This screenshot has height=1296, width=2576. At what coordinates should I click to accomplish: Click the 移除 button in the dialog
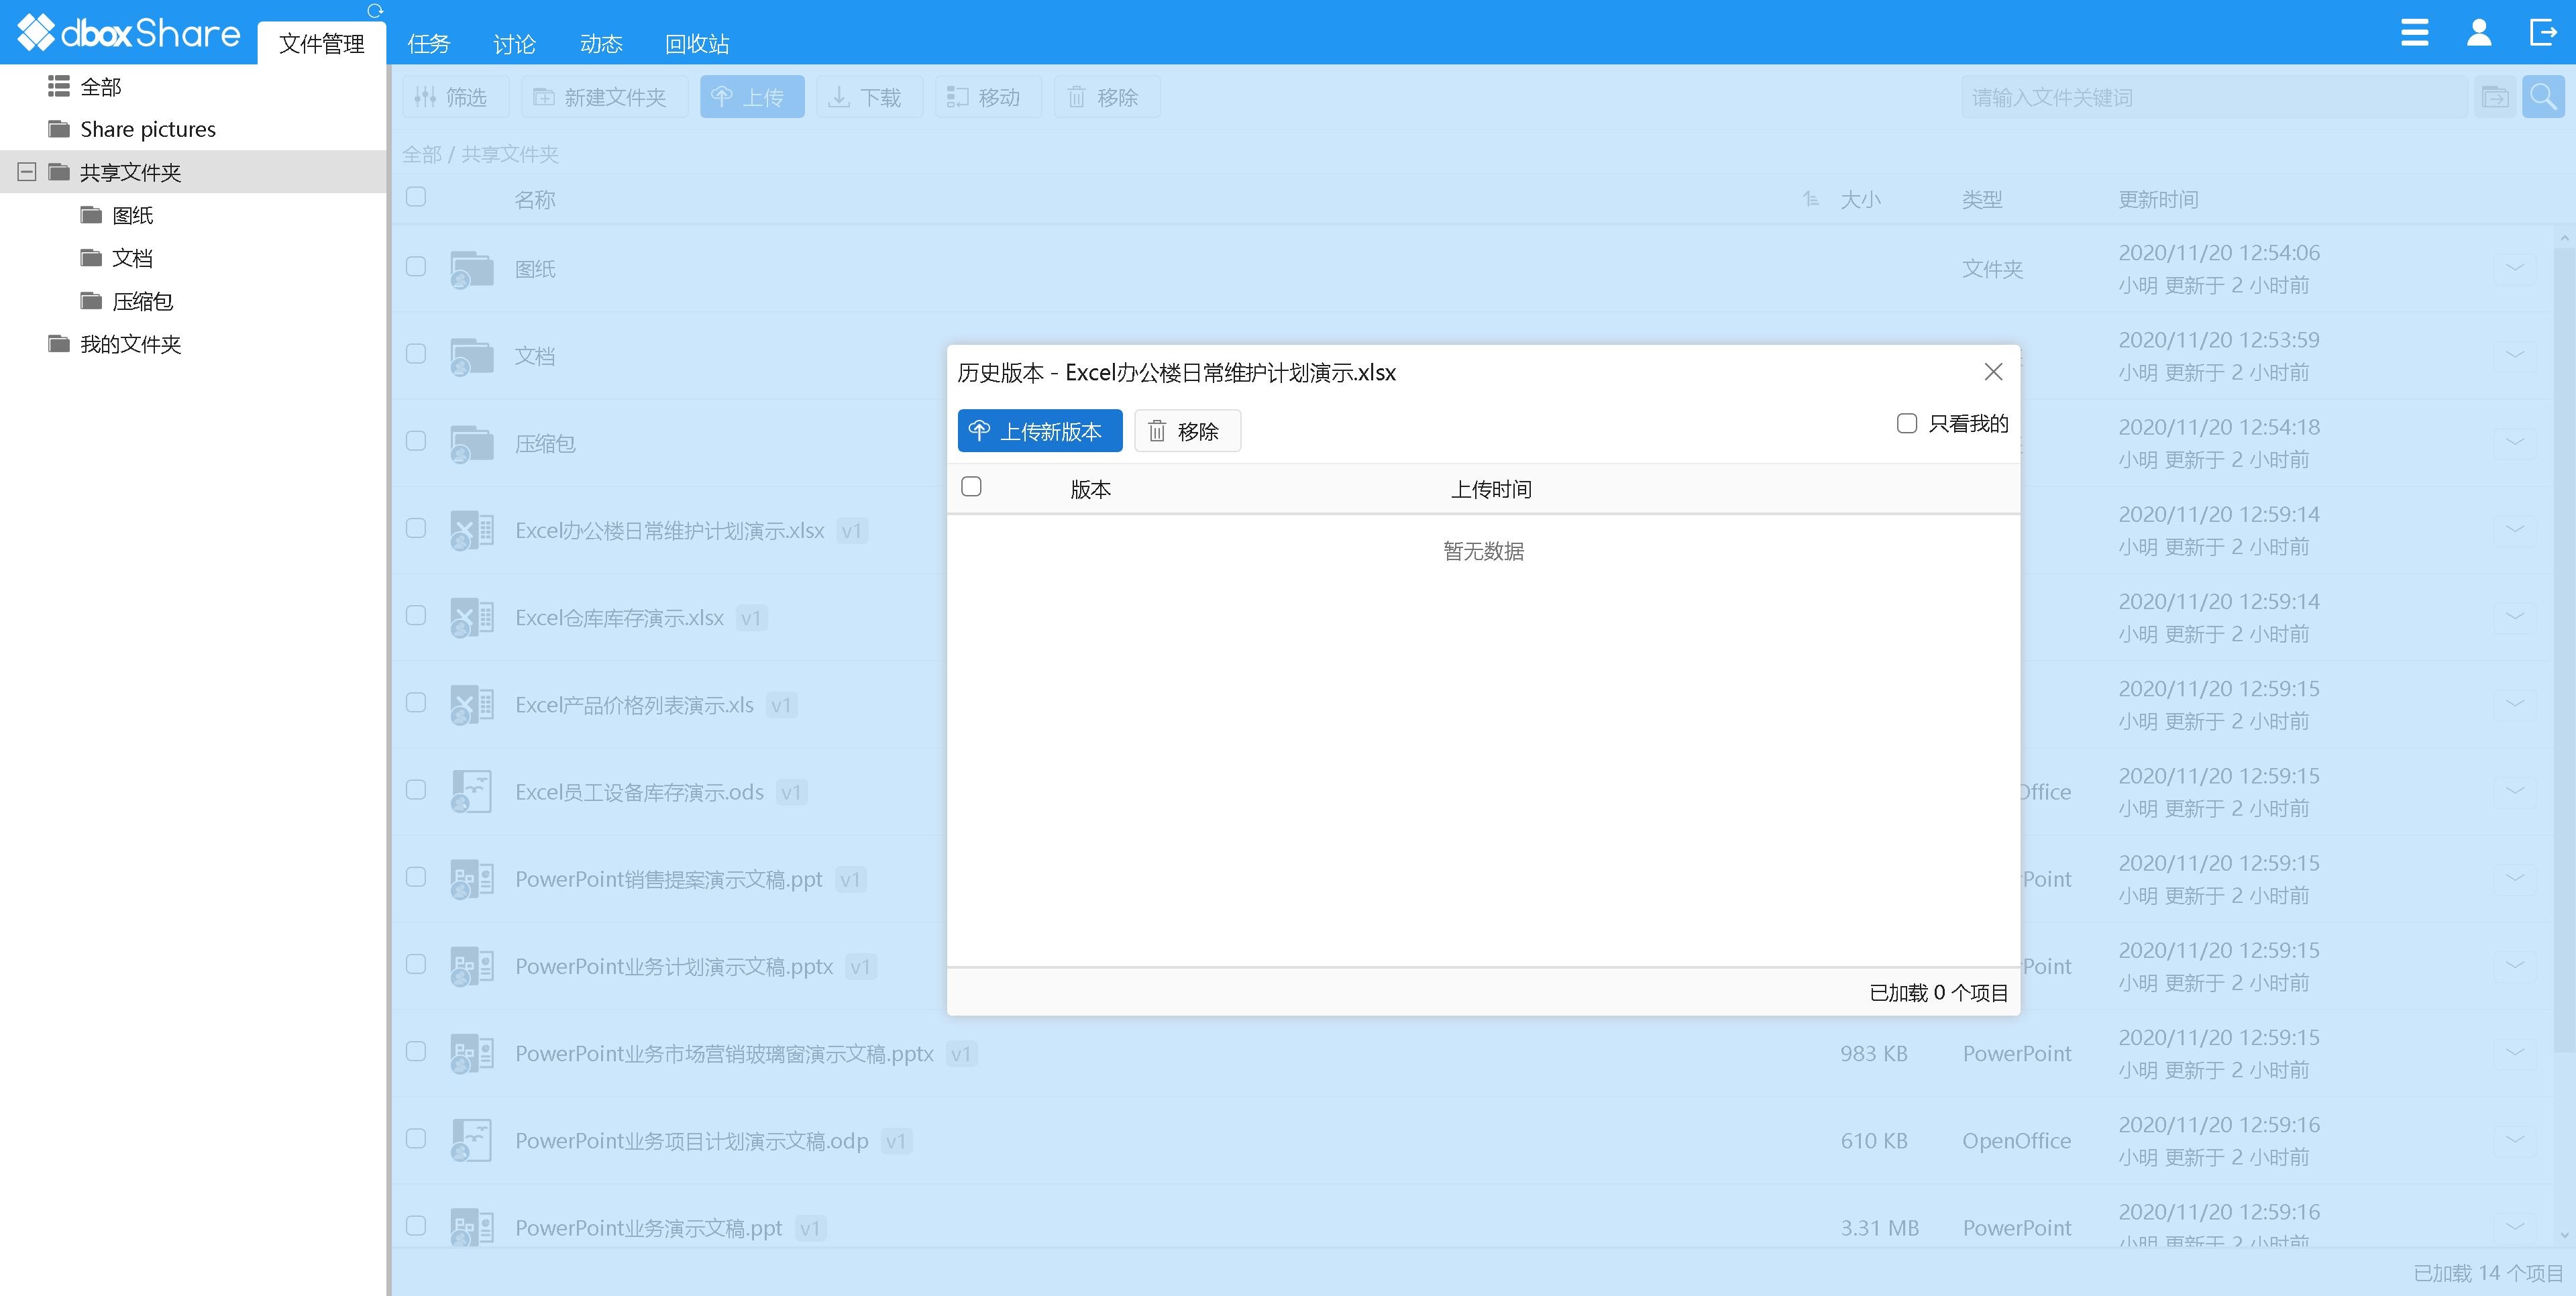[x=1187, y=431]
